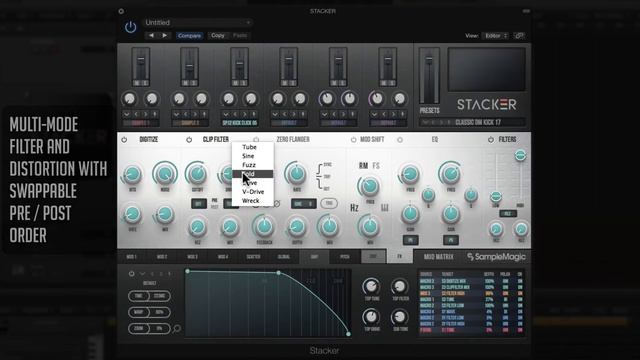
Task: Click next sample arrow on first channel
Action: tap(145, 114)
